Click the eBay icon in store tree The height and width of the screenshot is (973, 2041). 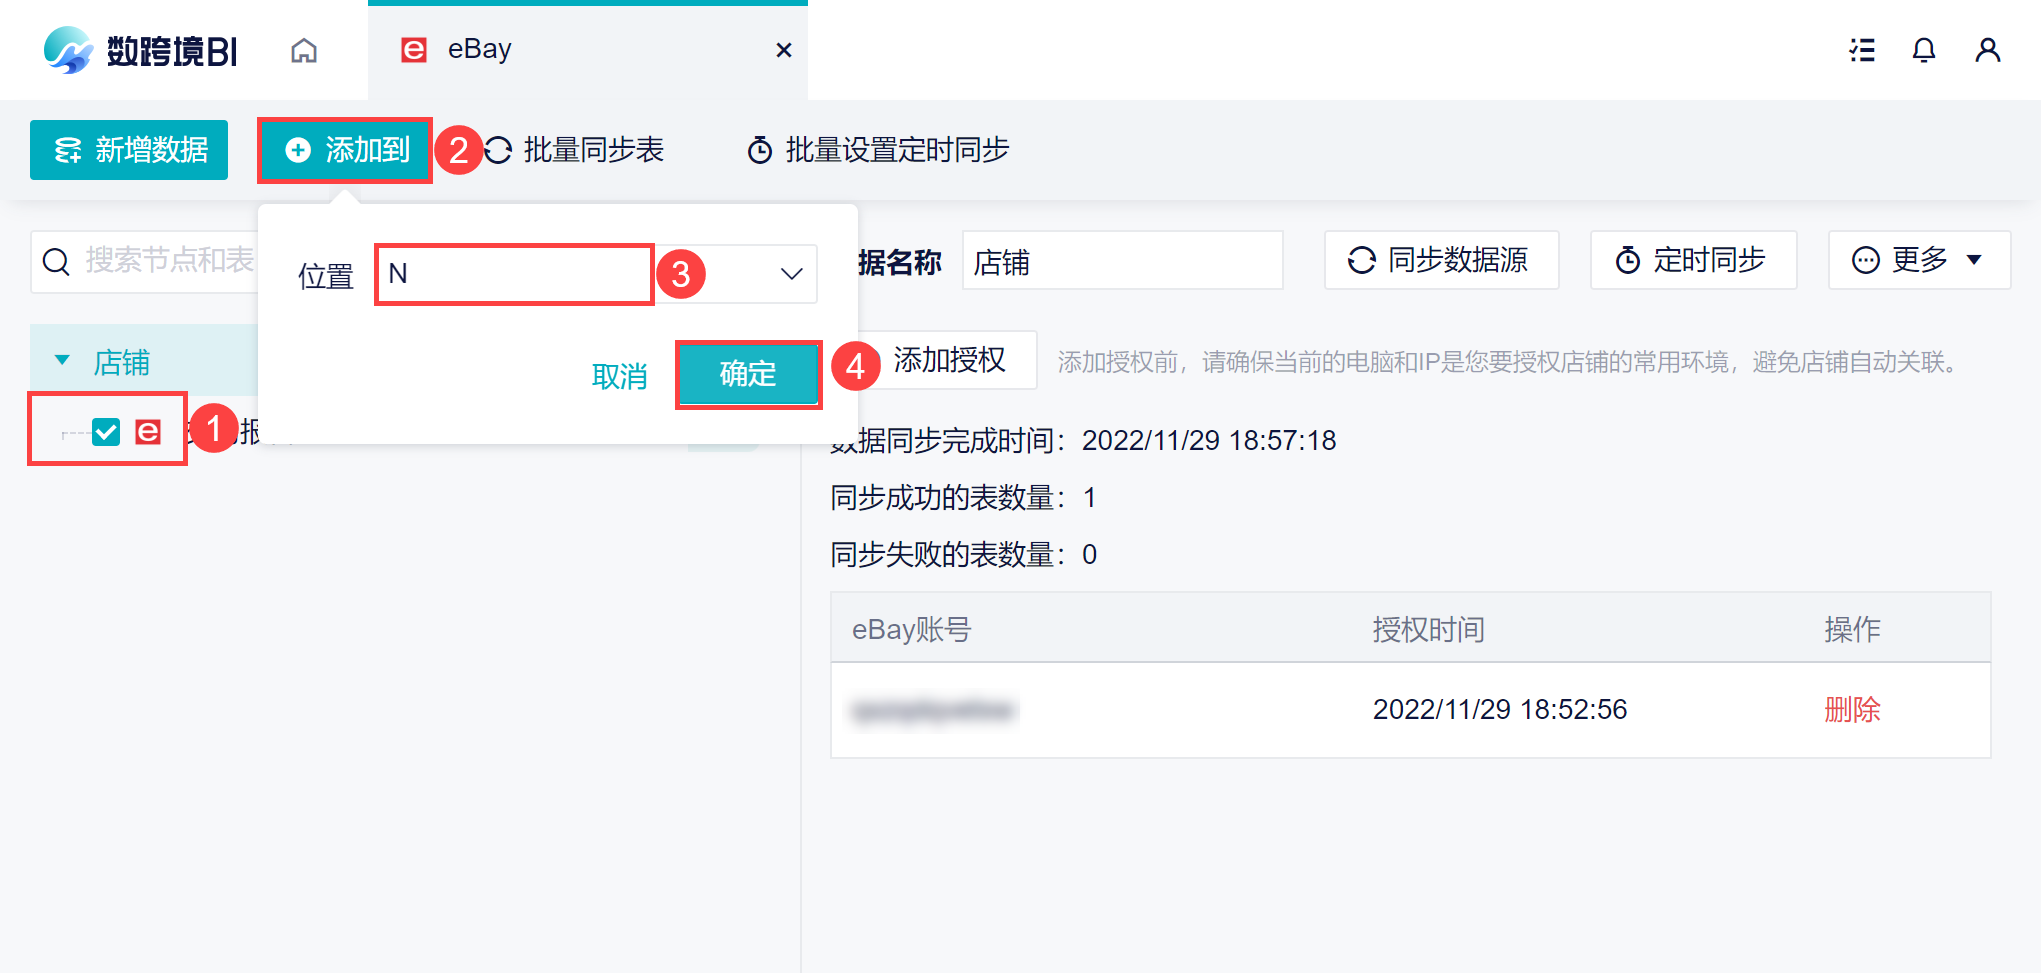click(x=148, y=431)
